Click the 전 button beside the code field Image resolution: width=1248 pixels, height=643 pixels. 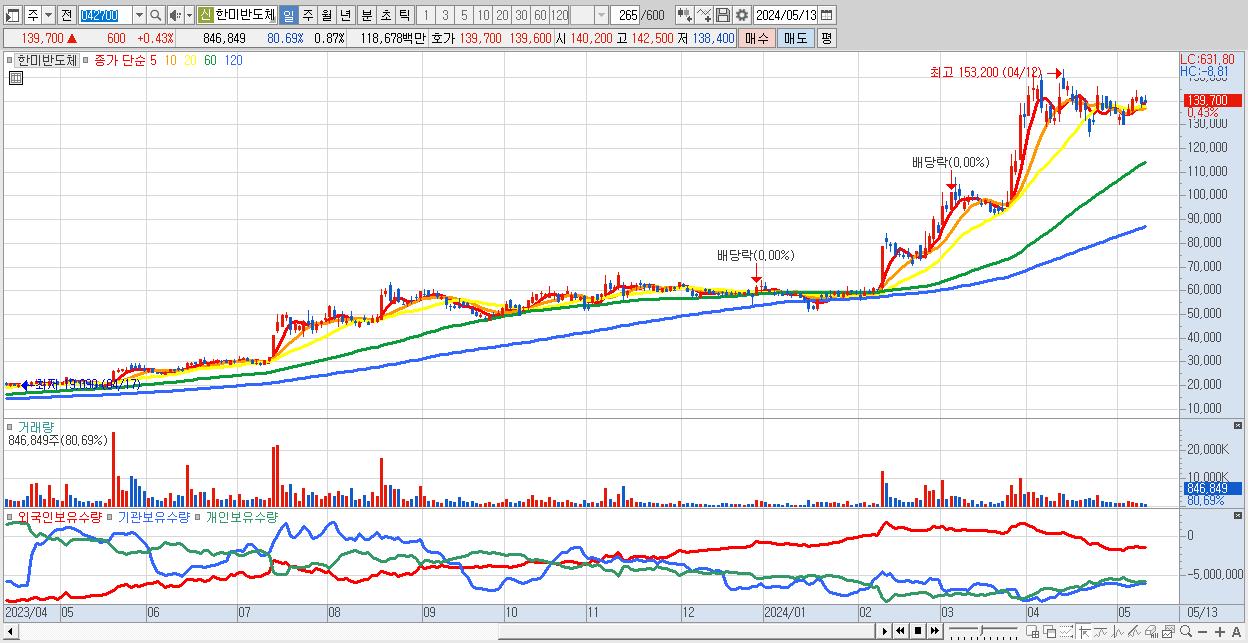point(66,15)
